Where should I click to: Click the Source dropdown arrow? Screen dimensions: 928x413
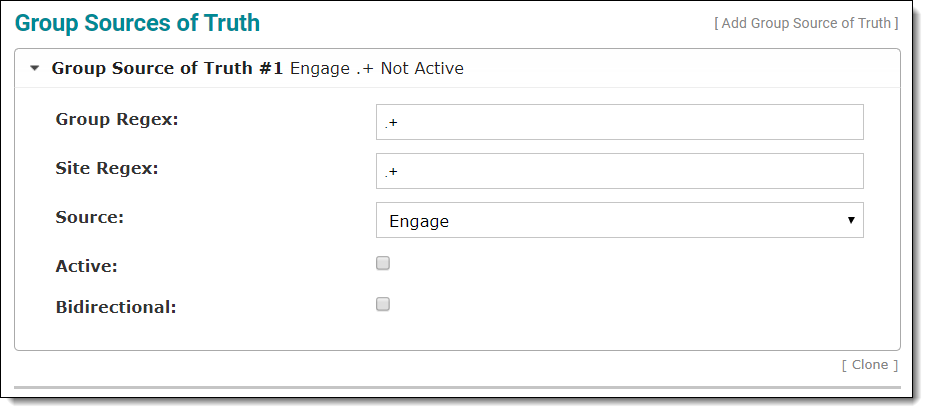[850, 221]
